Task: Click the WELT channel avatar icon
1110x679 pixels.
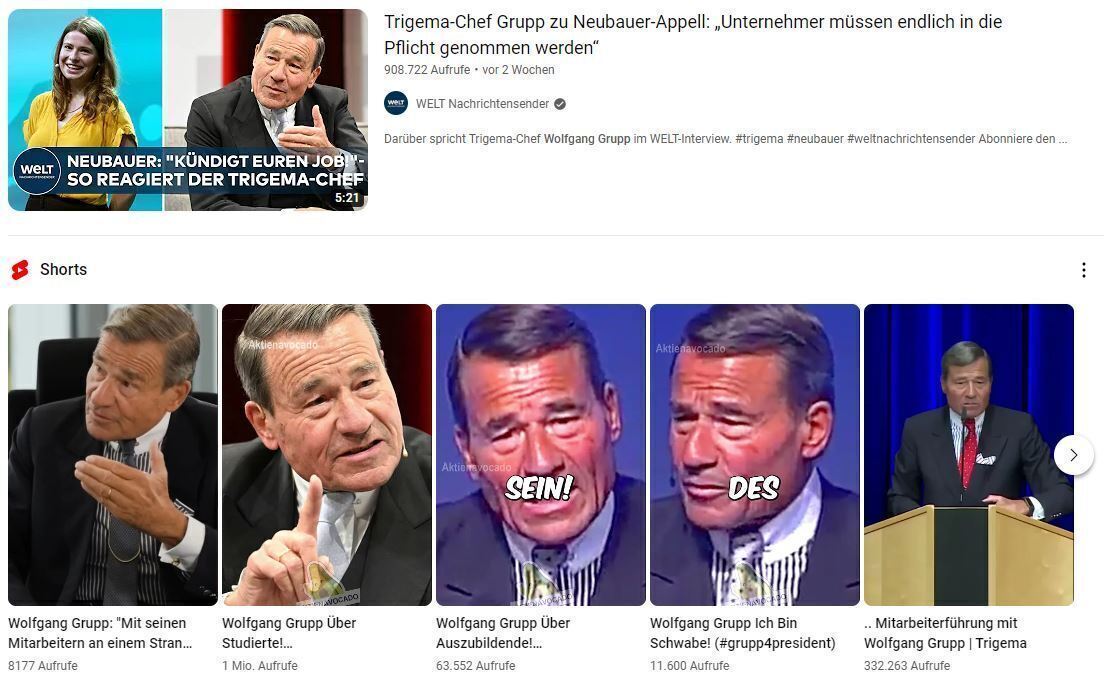Action: pyautogui.click(x=396, y=103)
